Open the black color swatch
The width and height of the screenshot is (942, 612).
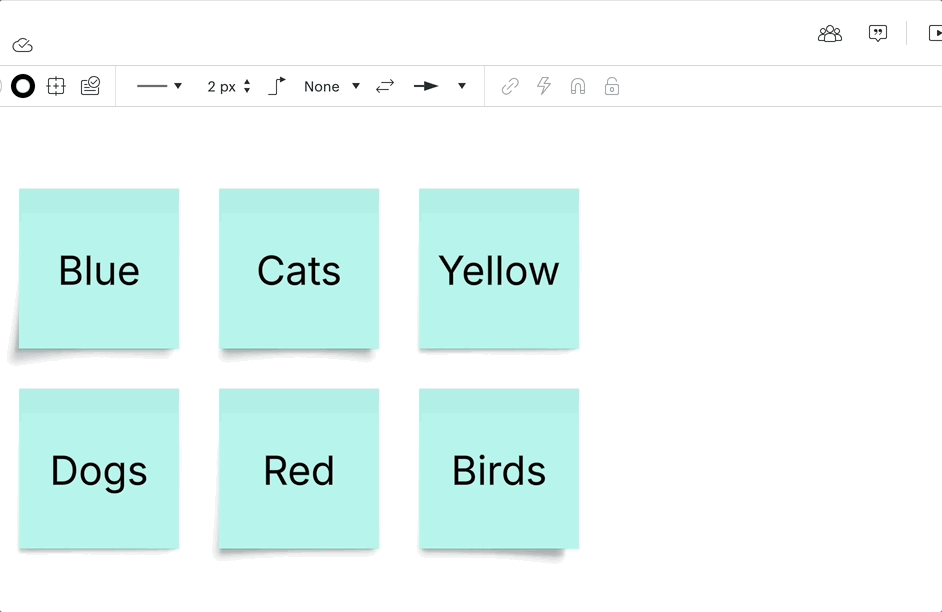(x=22, y=86)
